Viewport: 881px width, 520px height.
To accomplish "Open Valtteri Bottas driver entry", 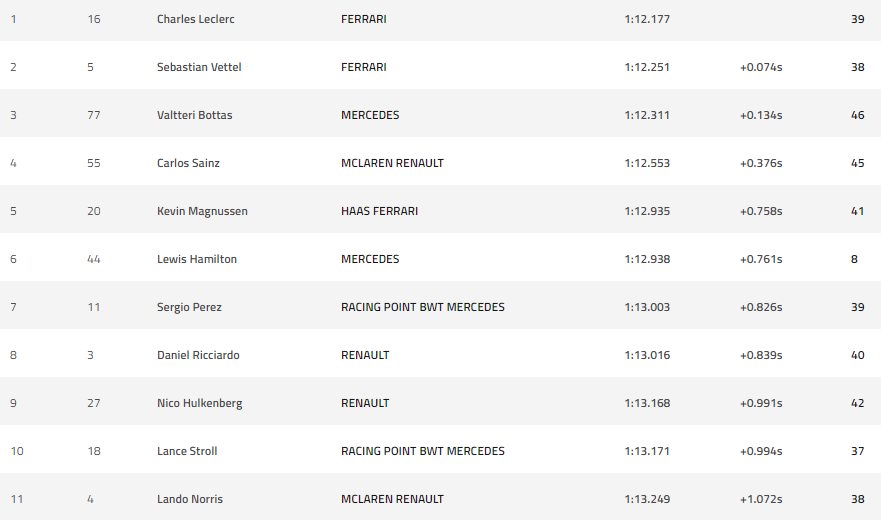I will point(194,115).
